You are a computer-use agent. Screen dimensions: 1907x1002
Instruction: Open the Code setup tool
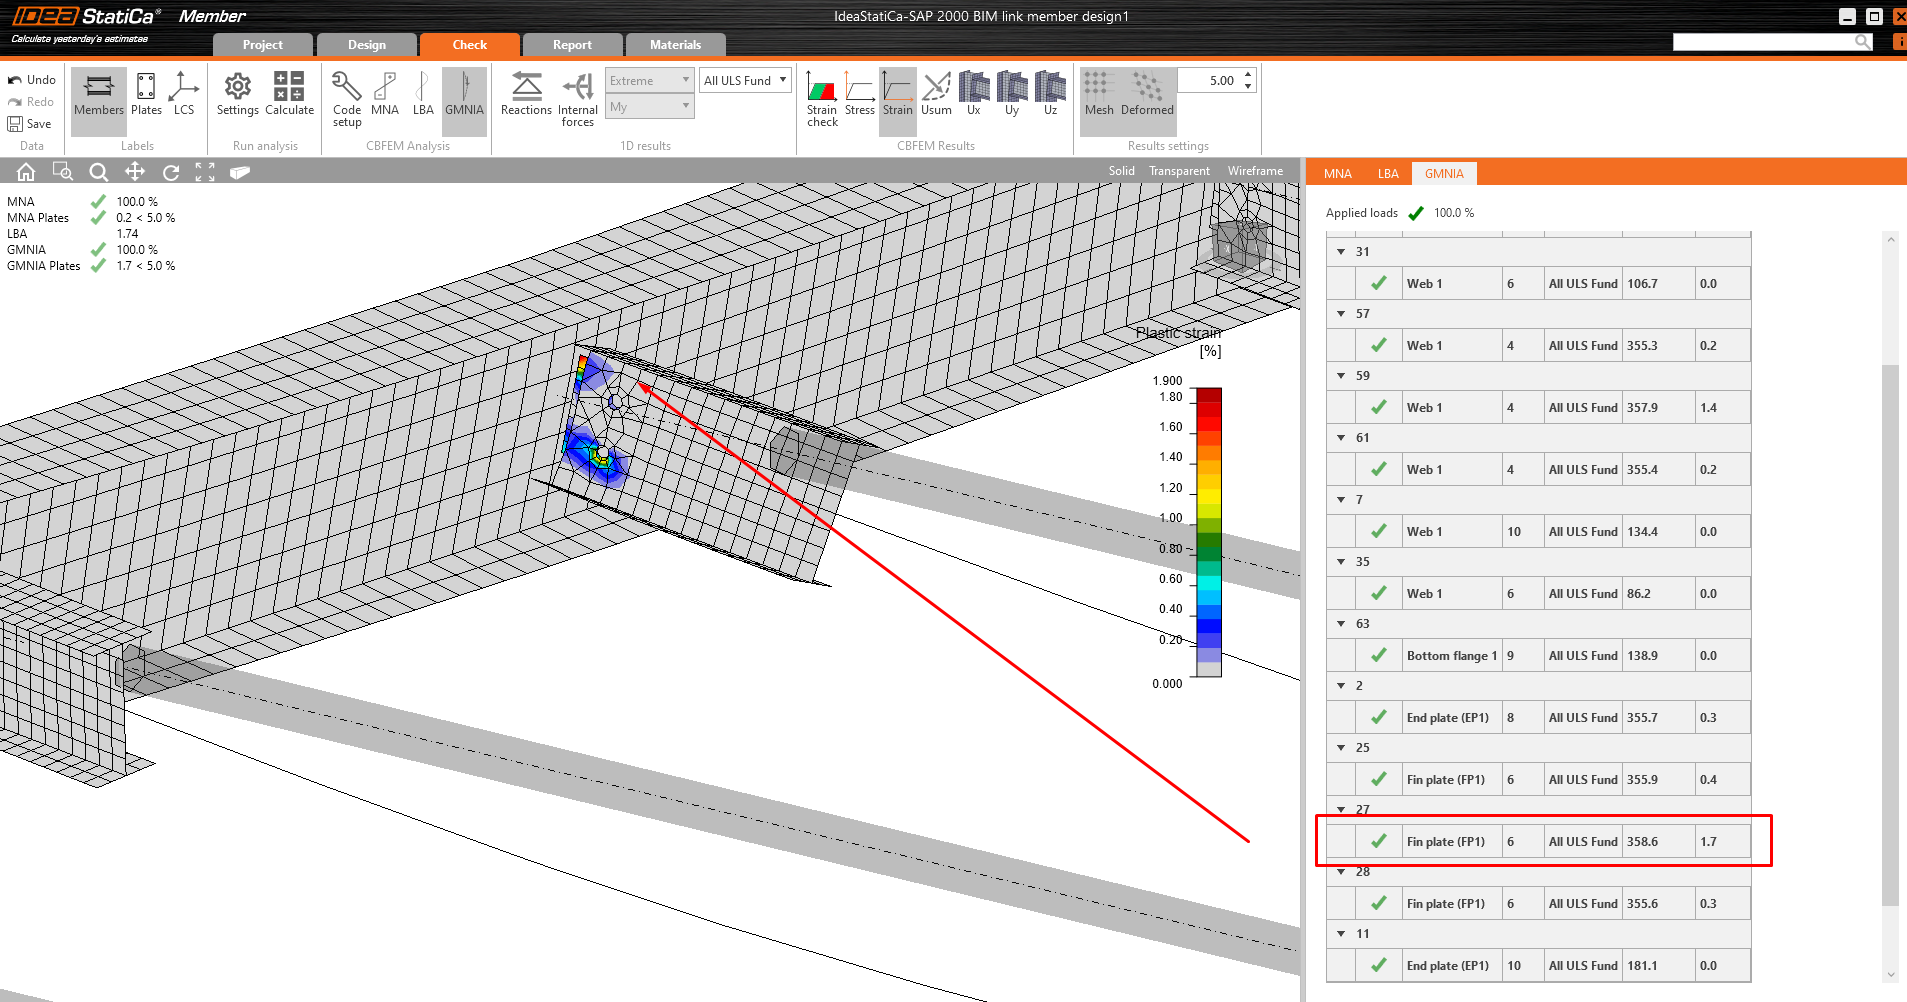347,99
